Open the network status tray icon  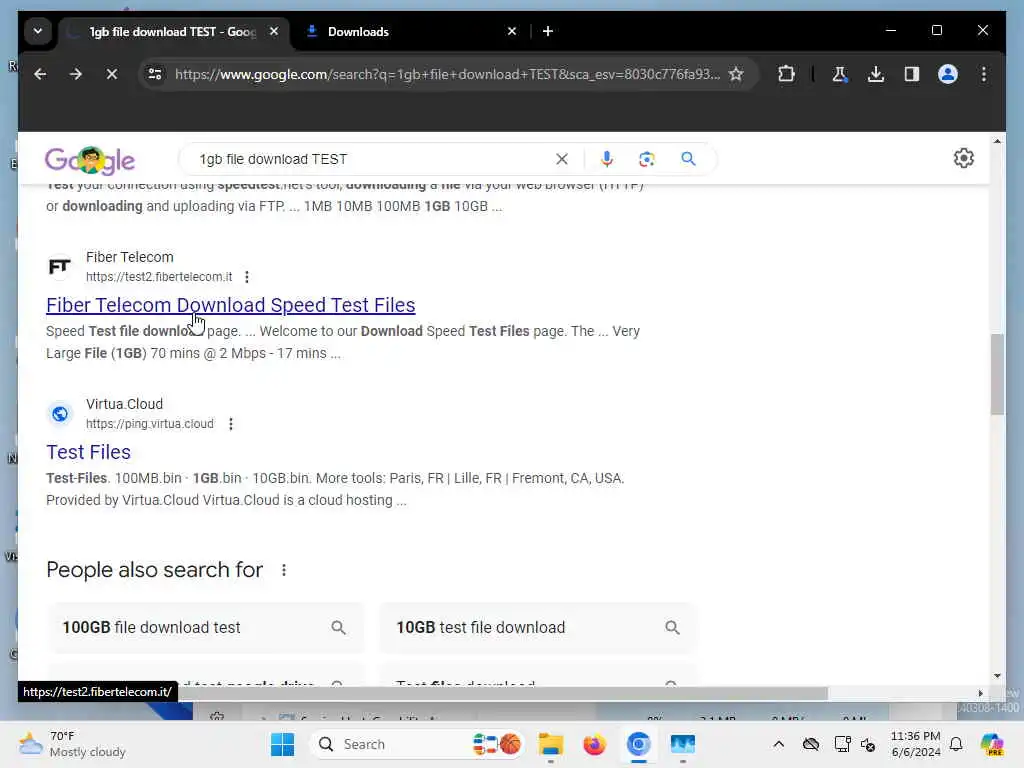[842, 744]
